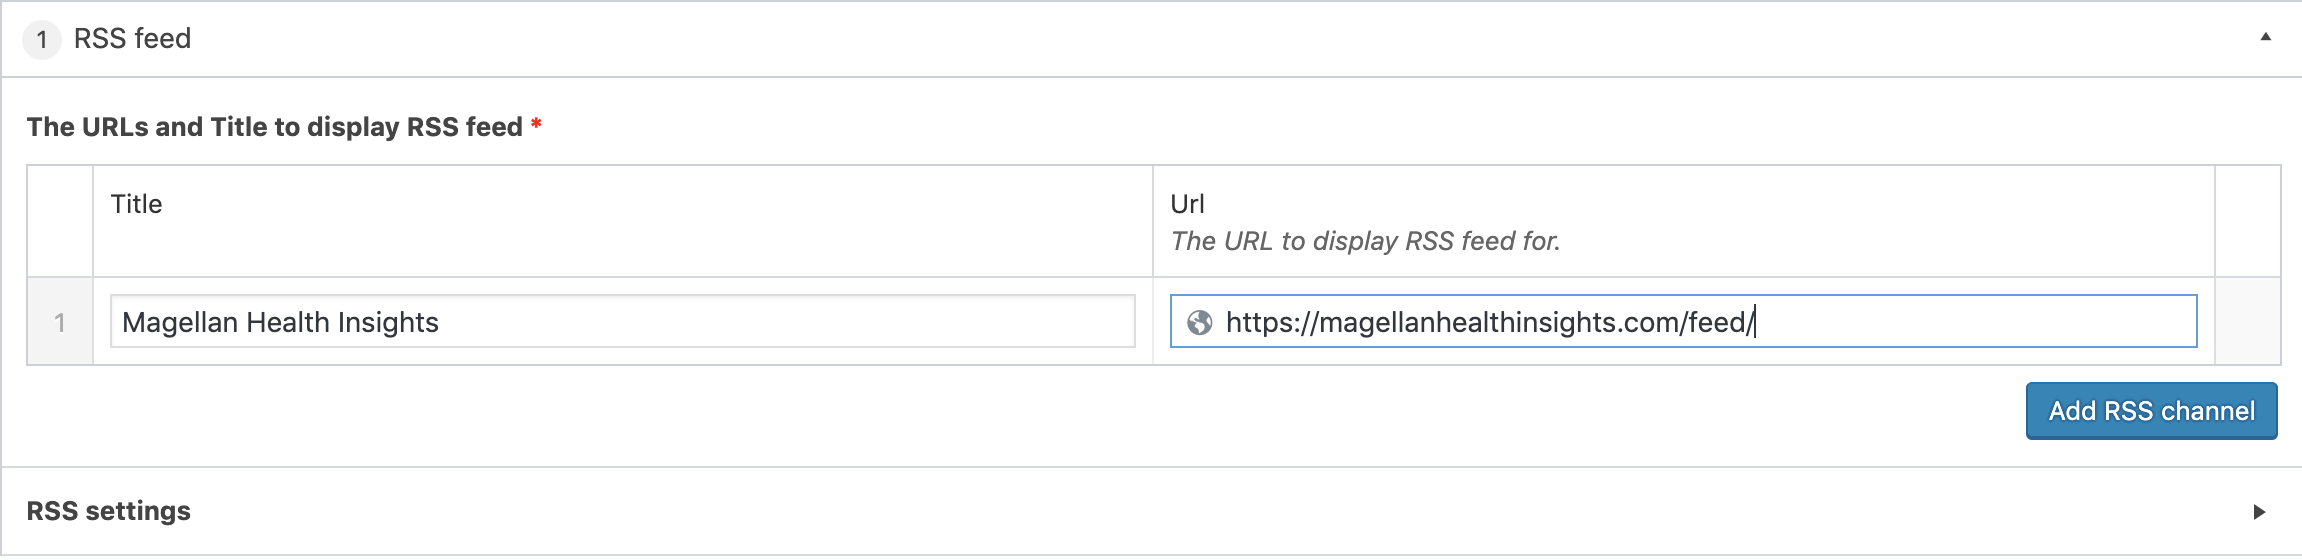Click the Add RSS channel button
The image size is (2302, 560).
pyautogui.click(x=2151, y=411)
